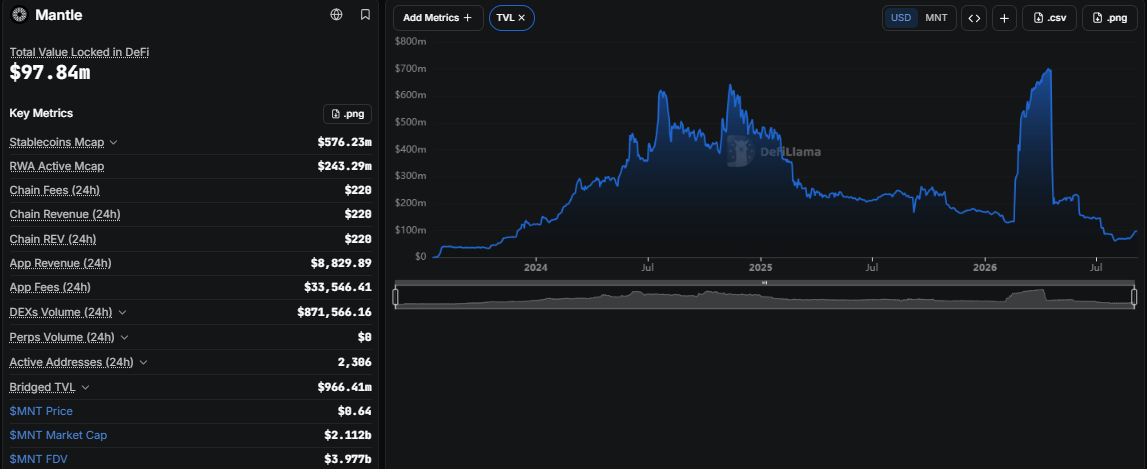Click the 2025 x-axis label

point(760,269)
